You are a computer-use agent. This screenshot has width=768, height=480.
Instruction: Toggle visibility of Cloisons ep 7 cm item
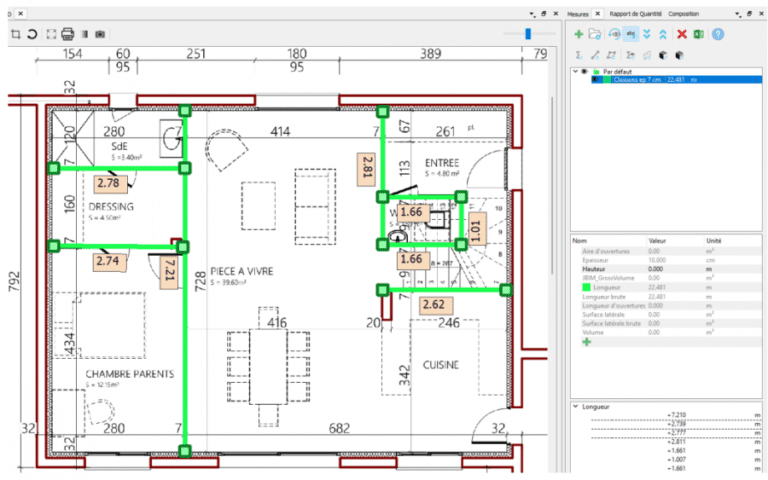[596, 79]
